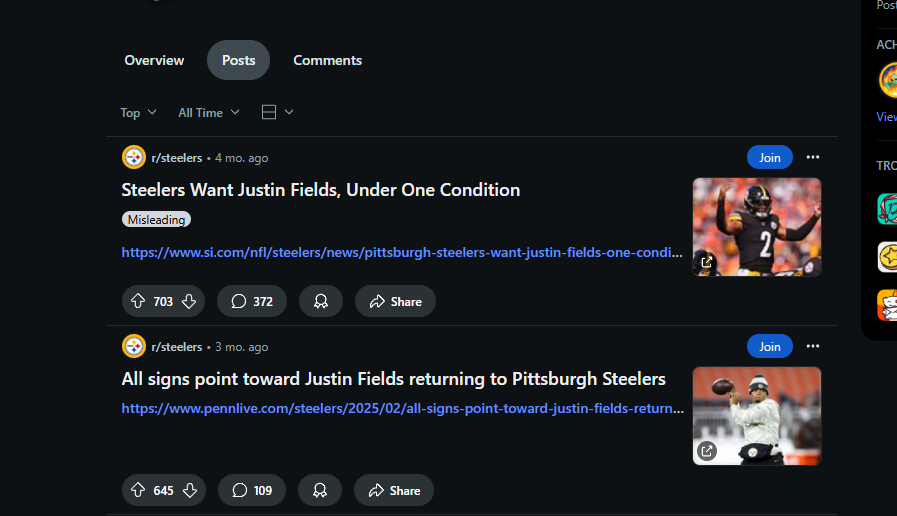Open the All Time range dropdown
897x516 pixels.
(x=209, y=113)
